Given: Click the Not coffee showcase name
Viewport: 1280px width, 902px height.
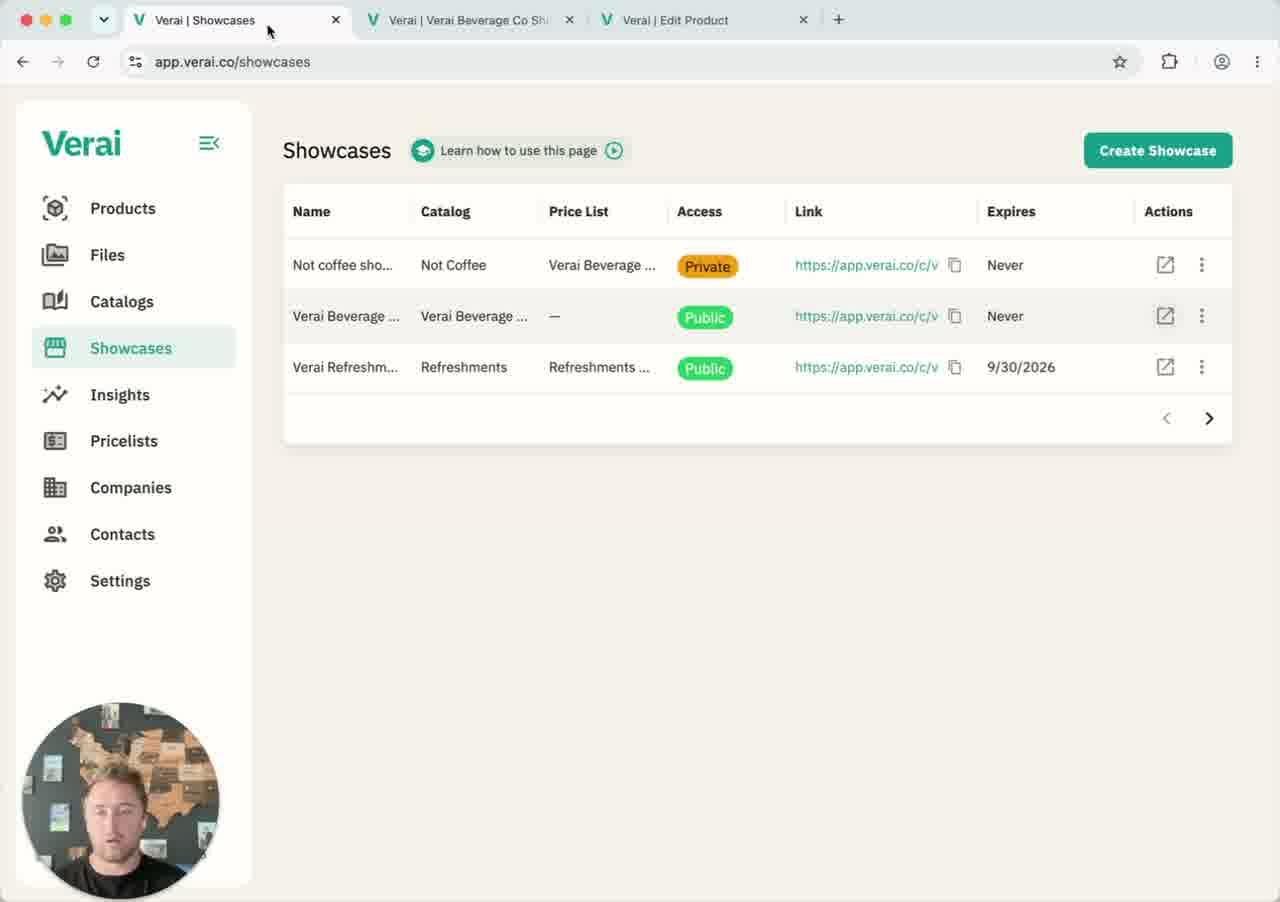Looking at the screenshot, I should 342,265.
